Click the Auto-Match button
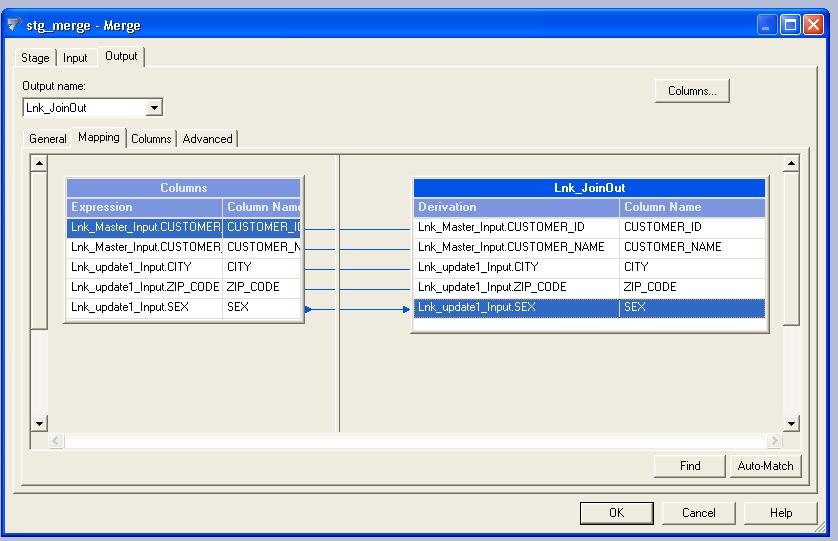 765,466
